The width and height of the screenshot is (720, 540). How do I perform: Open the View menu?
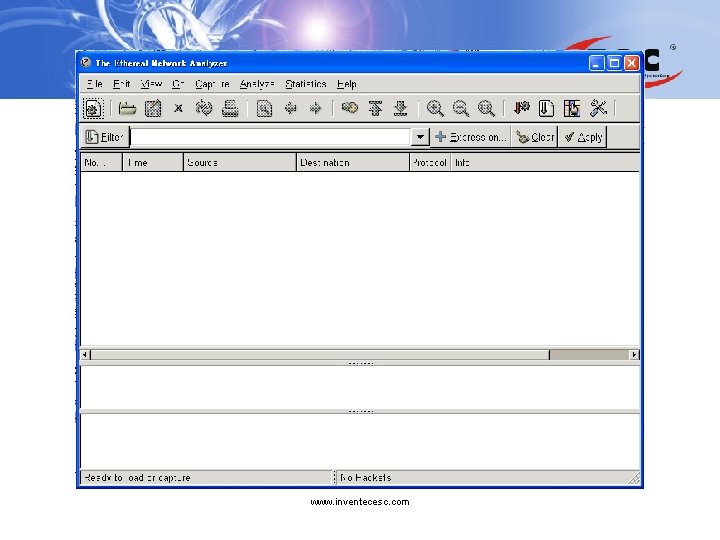click(151, 84)
